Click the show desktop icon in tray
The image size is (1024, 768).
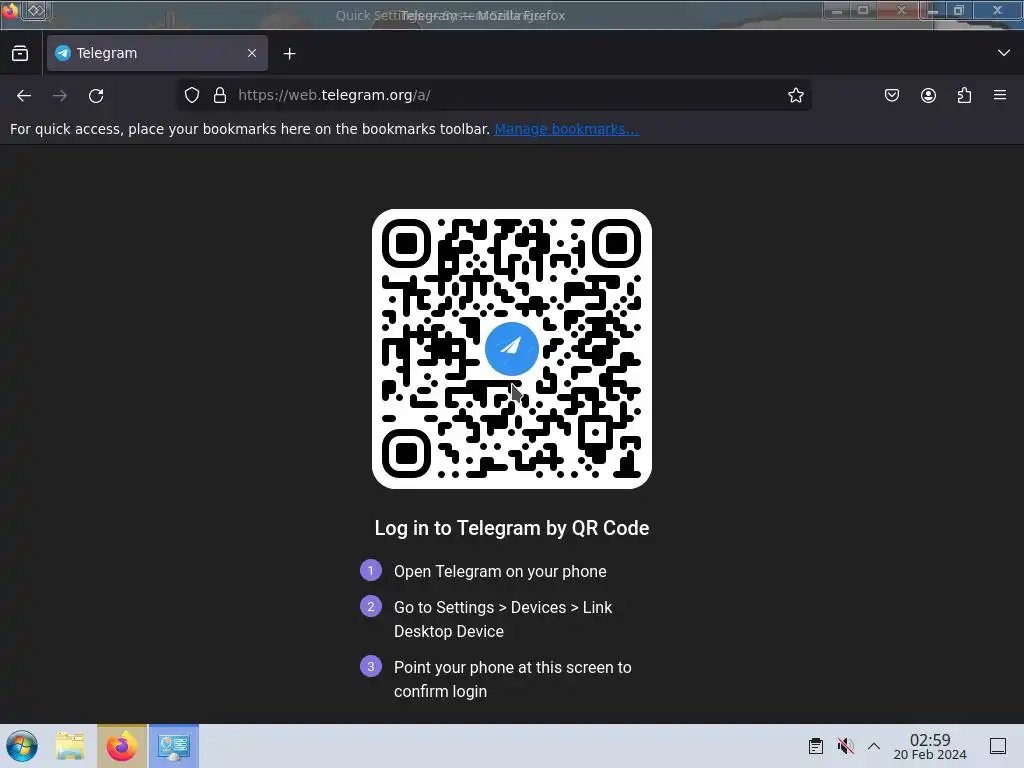(x=998, y=746)
